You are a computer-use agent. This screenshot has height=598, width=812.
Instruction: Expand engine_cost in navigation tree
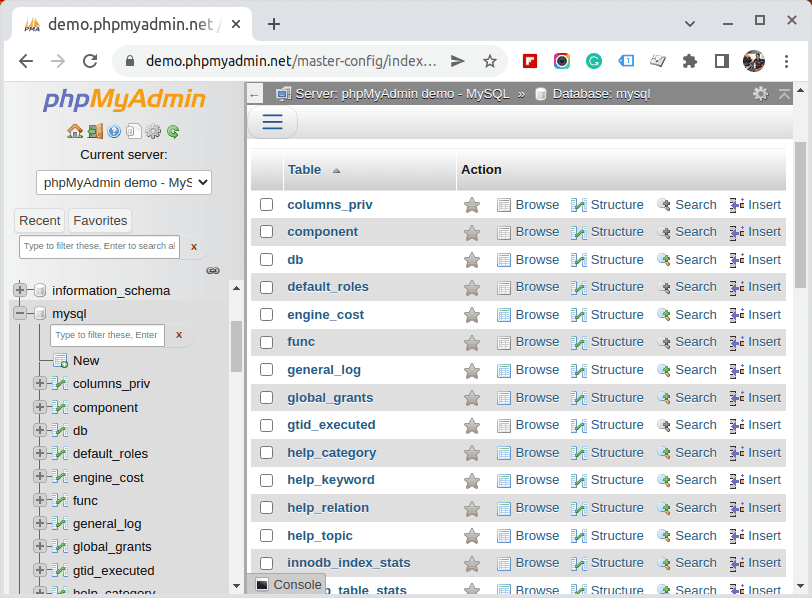click(x=40, y=476)
